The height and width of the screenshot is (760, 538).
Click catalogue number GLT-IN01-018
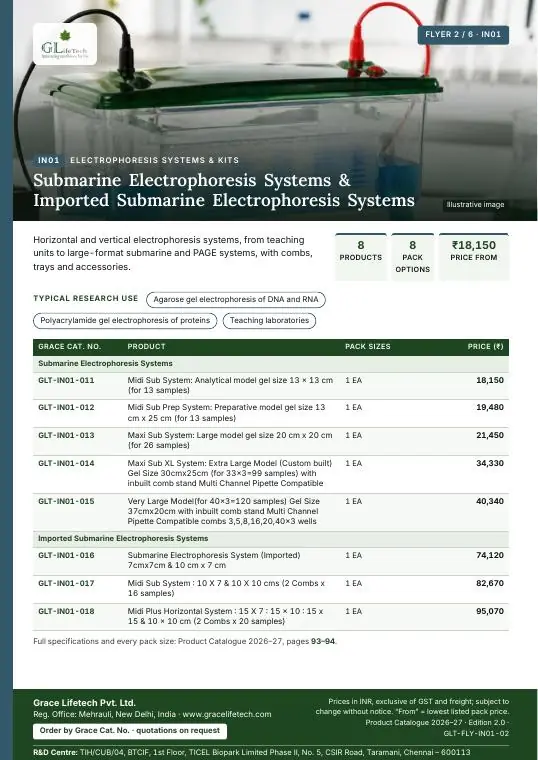click(x=66, y=611)
